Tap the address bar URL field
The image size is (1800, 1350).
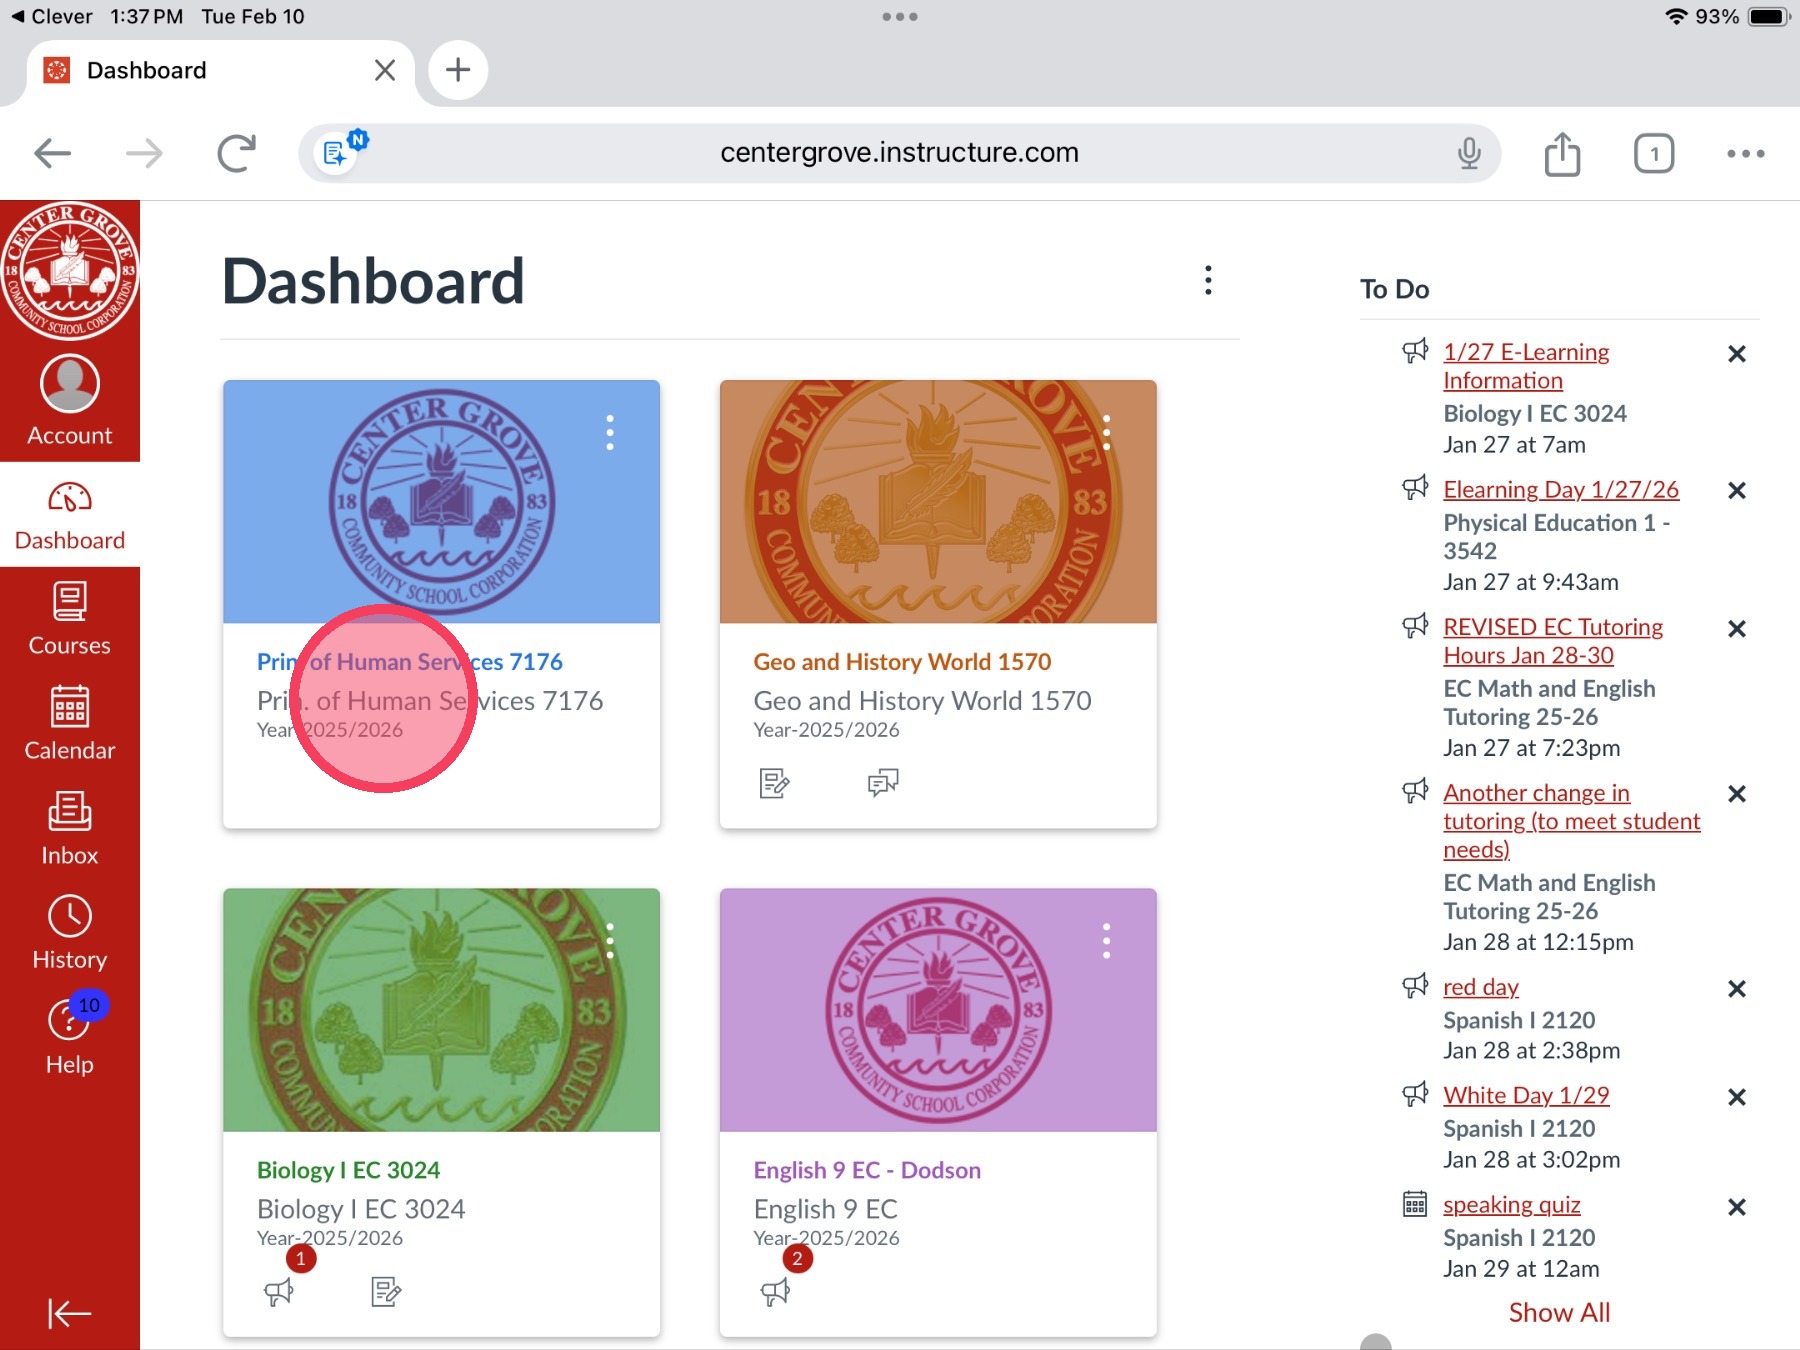click(899, 153)
